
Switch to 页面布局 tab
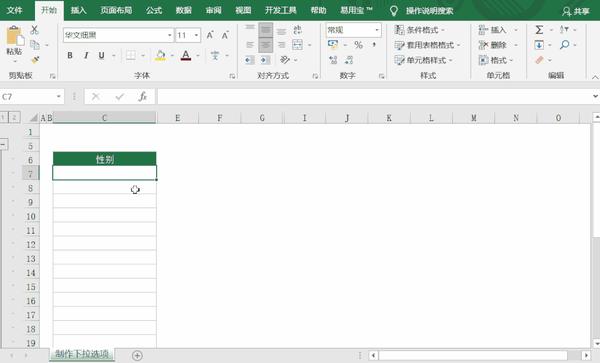tap(116, 10)
